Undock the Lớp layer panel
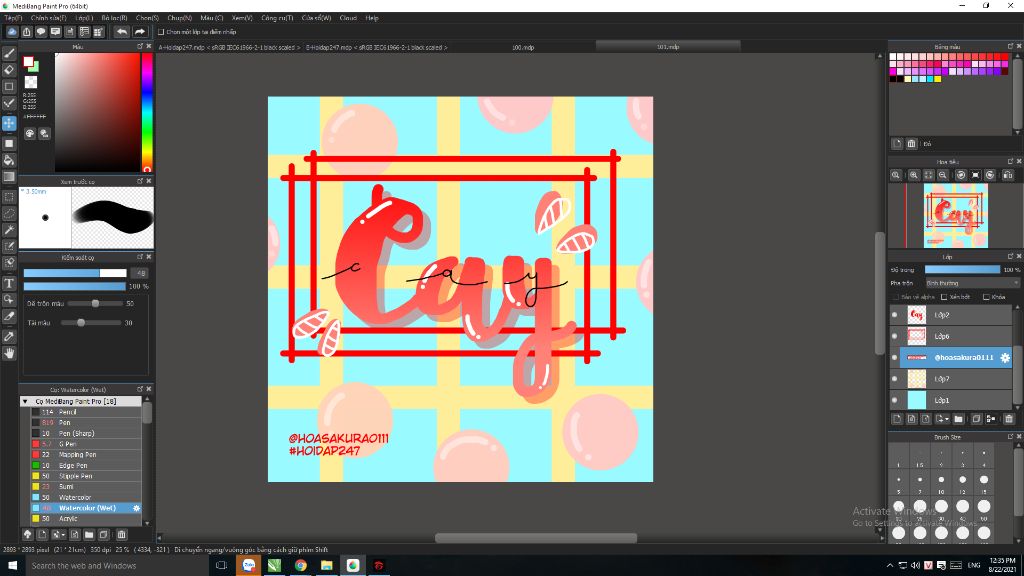This screenshot has height=576, width=1024. tap(1010, 256)
